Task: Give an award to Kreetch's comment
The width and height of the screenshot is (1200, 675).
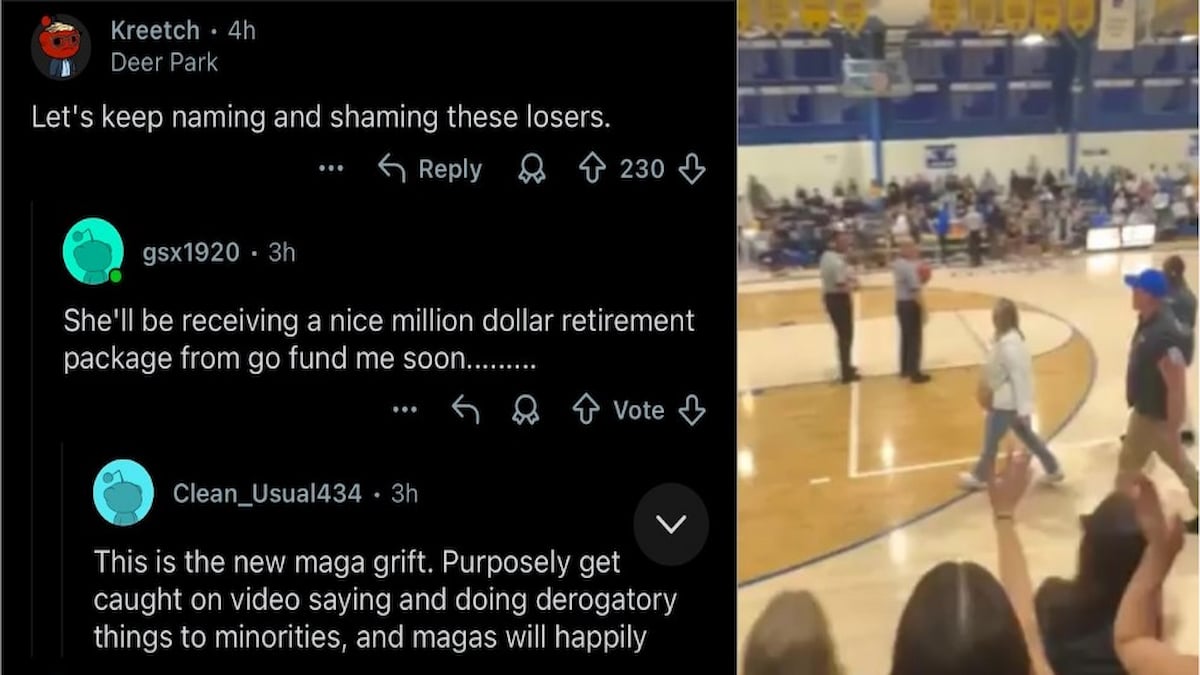Action: click(531, 170)
